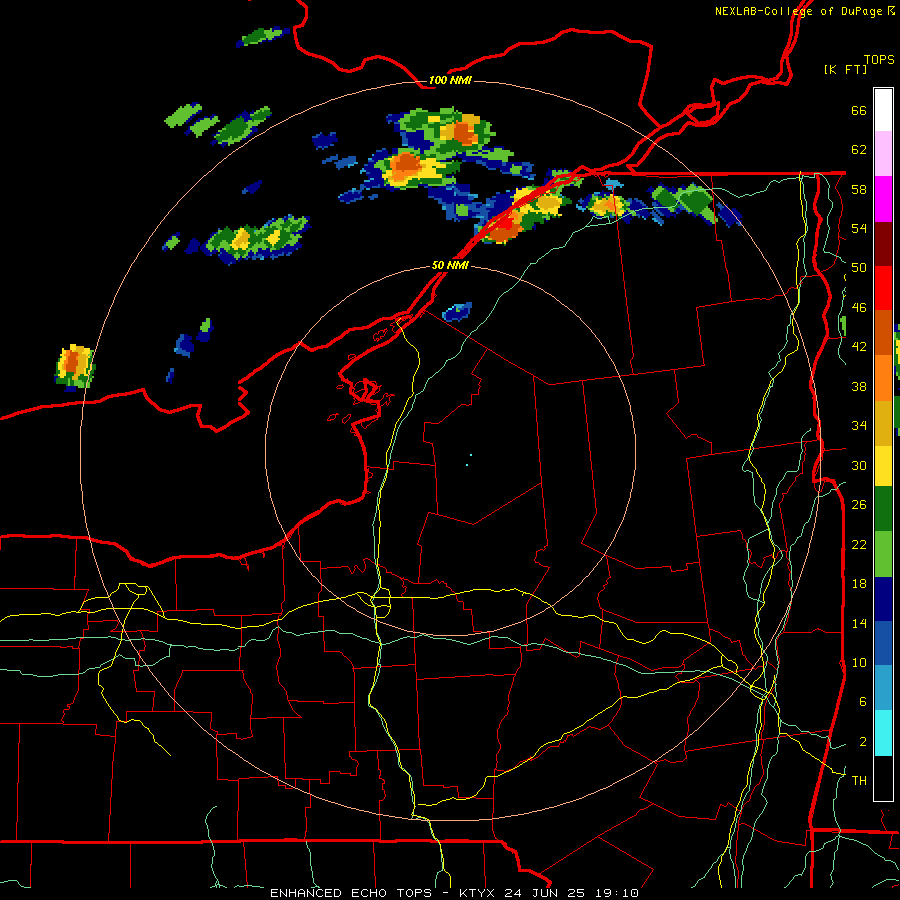This screenshot has width=900, height=900.
Task: Select the navy blue legend swatch
Action: pyautogui.click(x=883, y=599)
